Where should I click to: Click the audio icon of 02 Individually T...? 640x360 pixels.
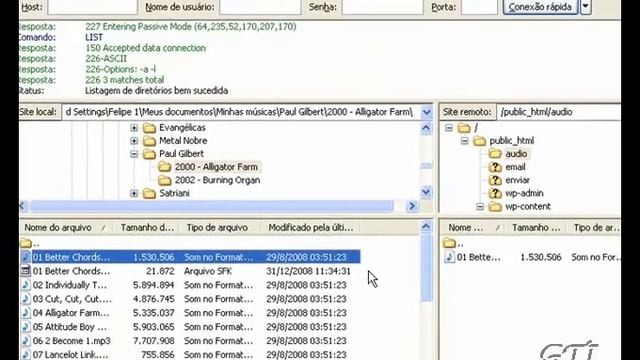26,285
